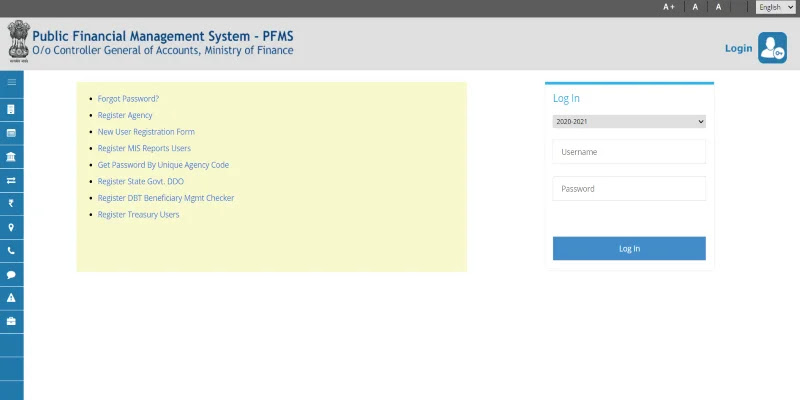
Task: Click the Log In panel heading
Action: coord(566,98)
